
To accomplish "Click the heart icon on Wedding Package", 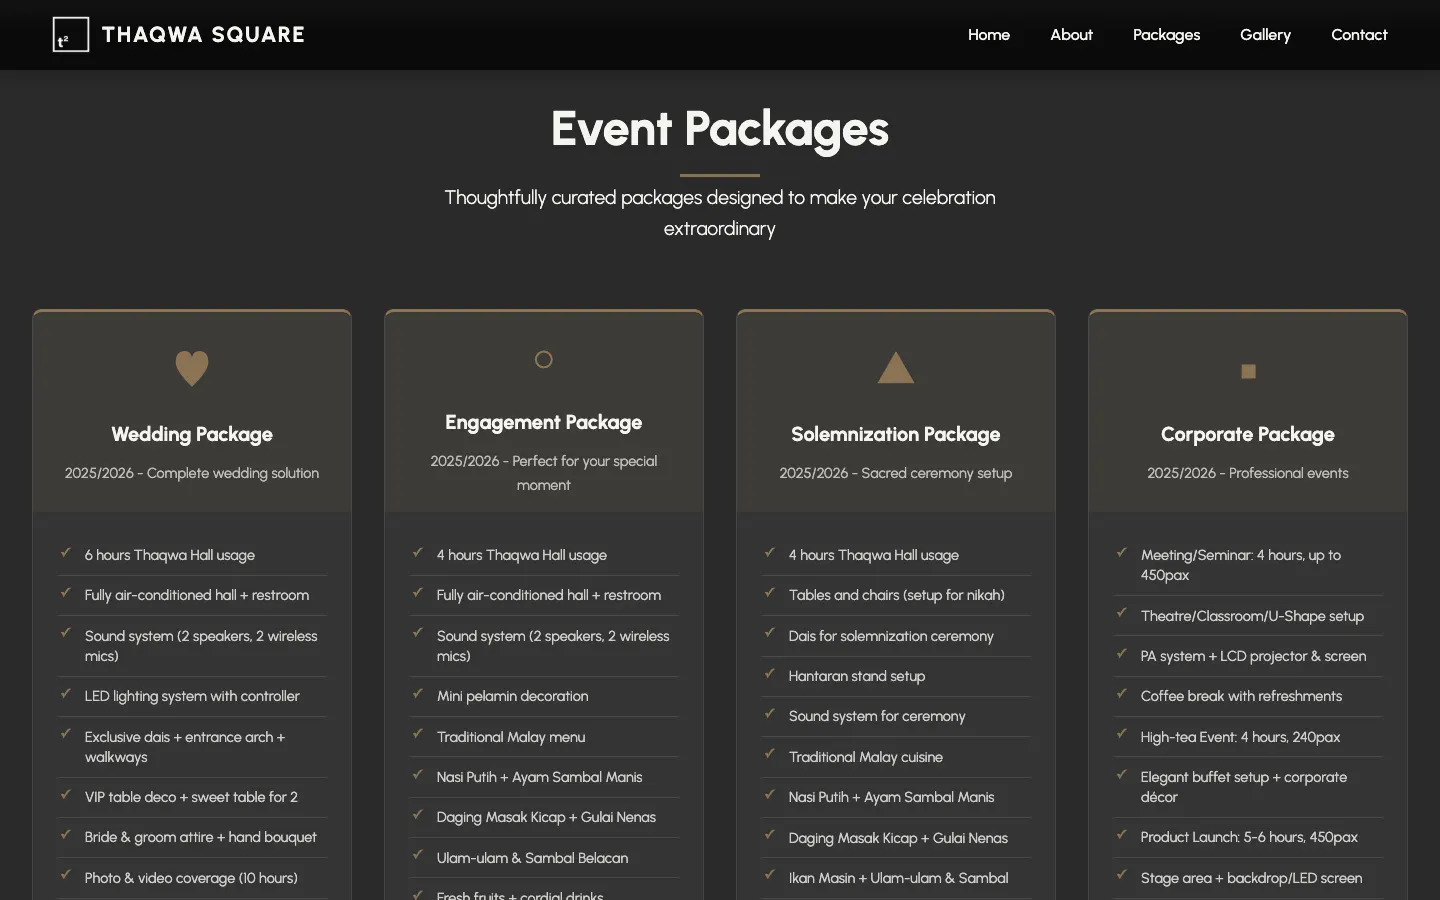I will pyautogui.click(x=192, y=368).
